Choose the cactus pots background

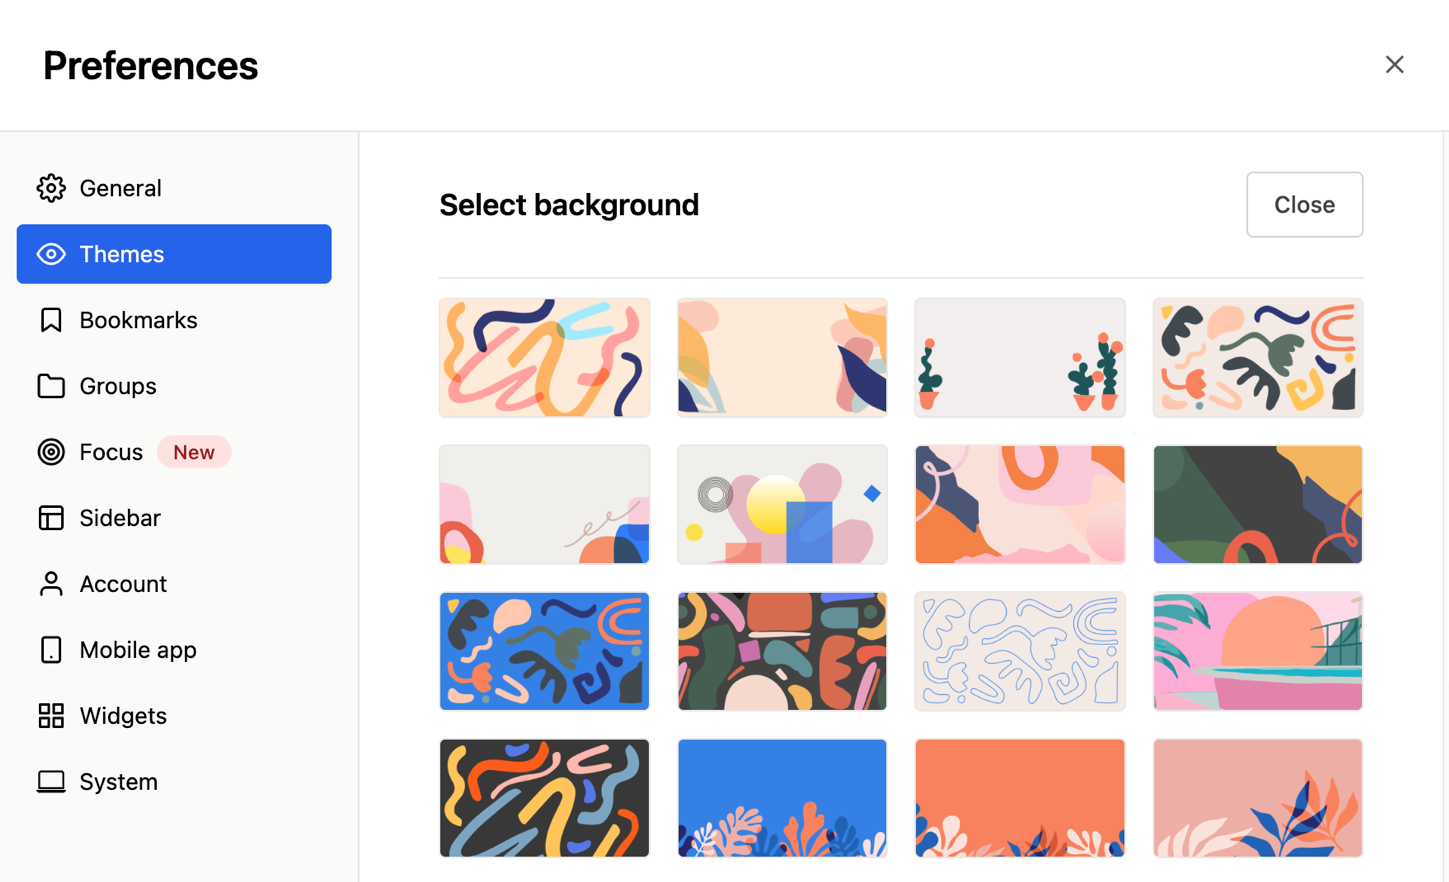click(x=1019, y=357)
